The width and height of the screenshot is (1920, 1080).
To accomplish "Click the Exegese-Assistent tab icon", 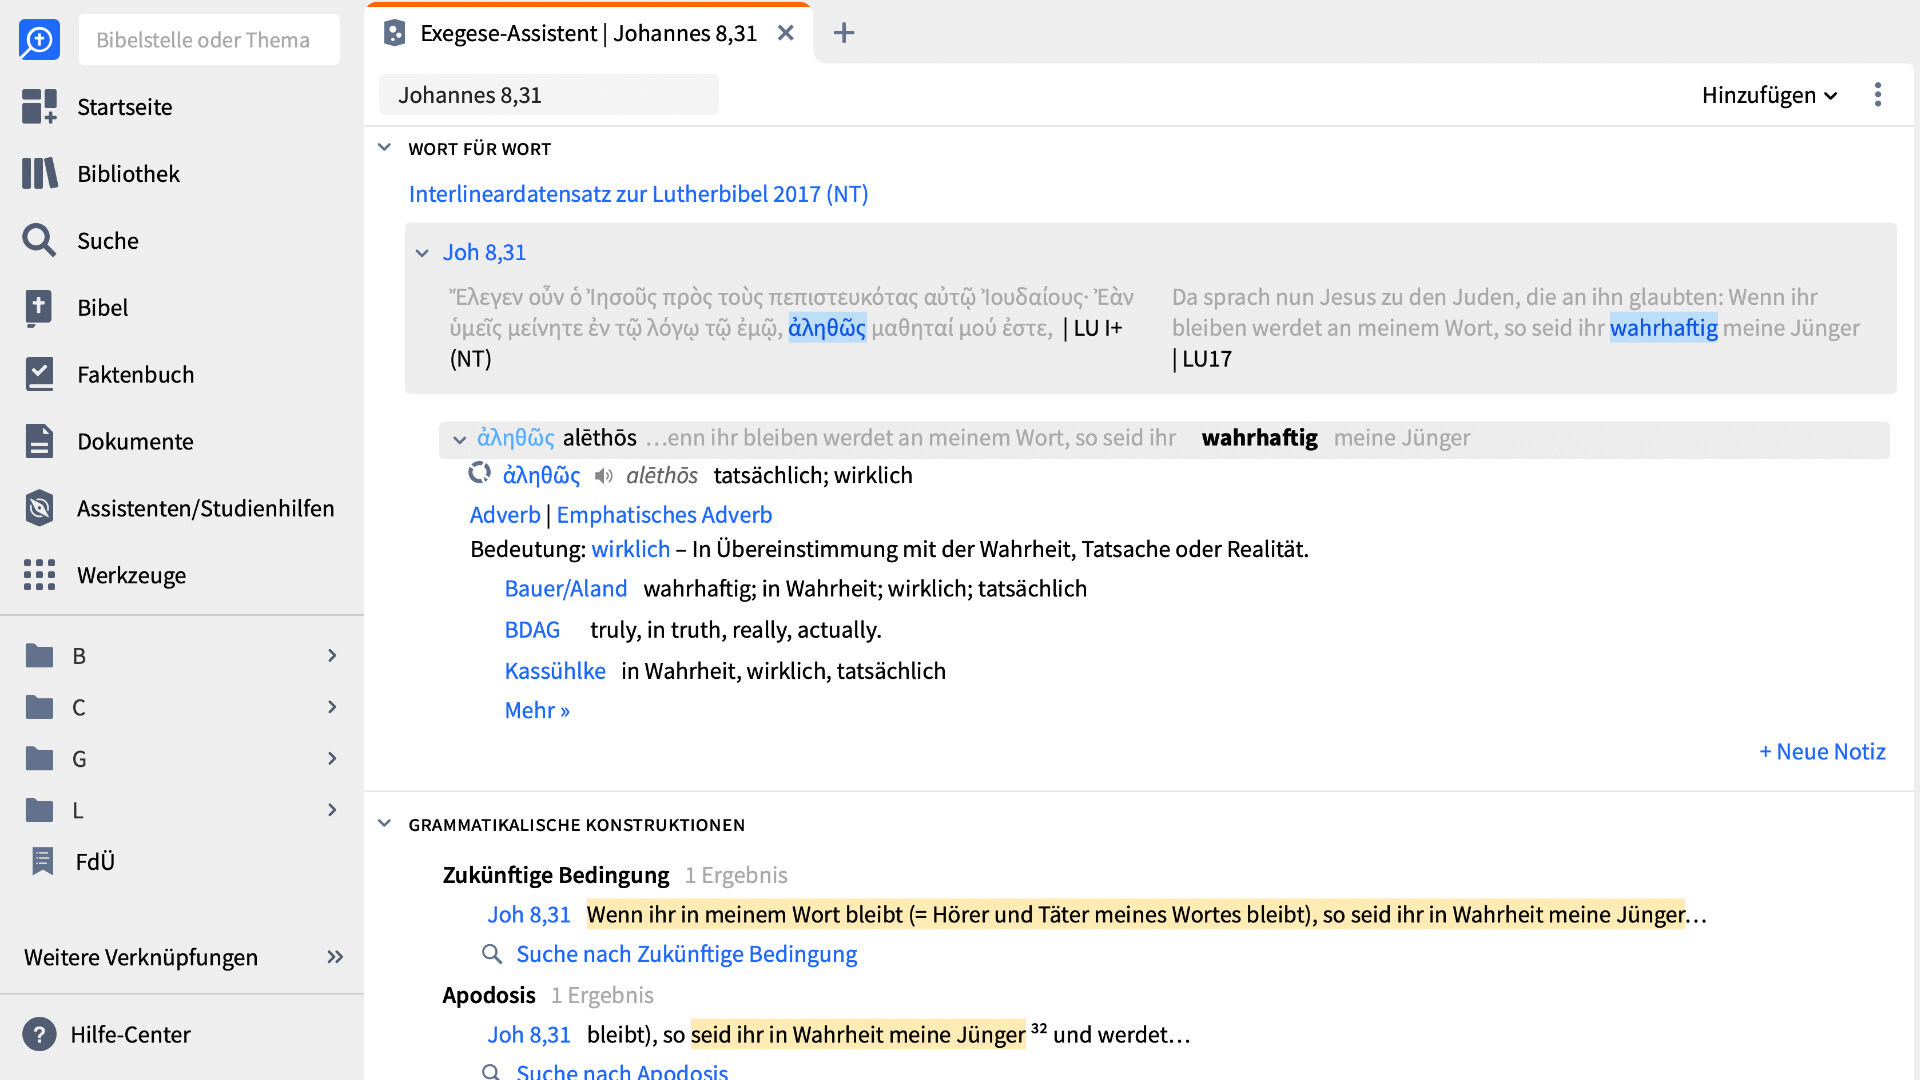I will (395, 33).
